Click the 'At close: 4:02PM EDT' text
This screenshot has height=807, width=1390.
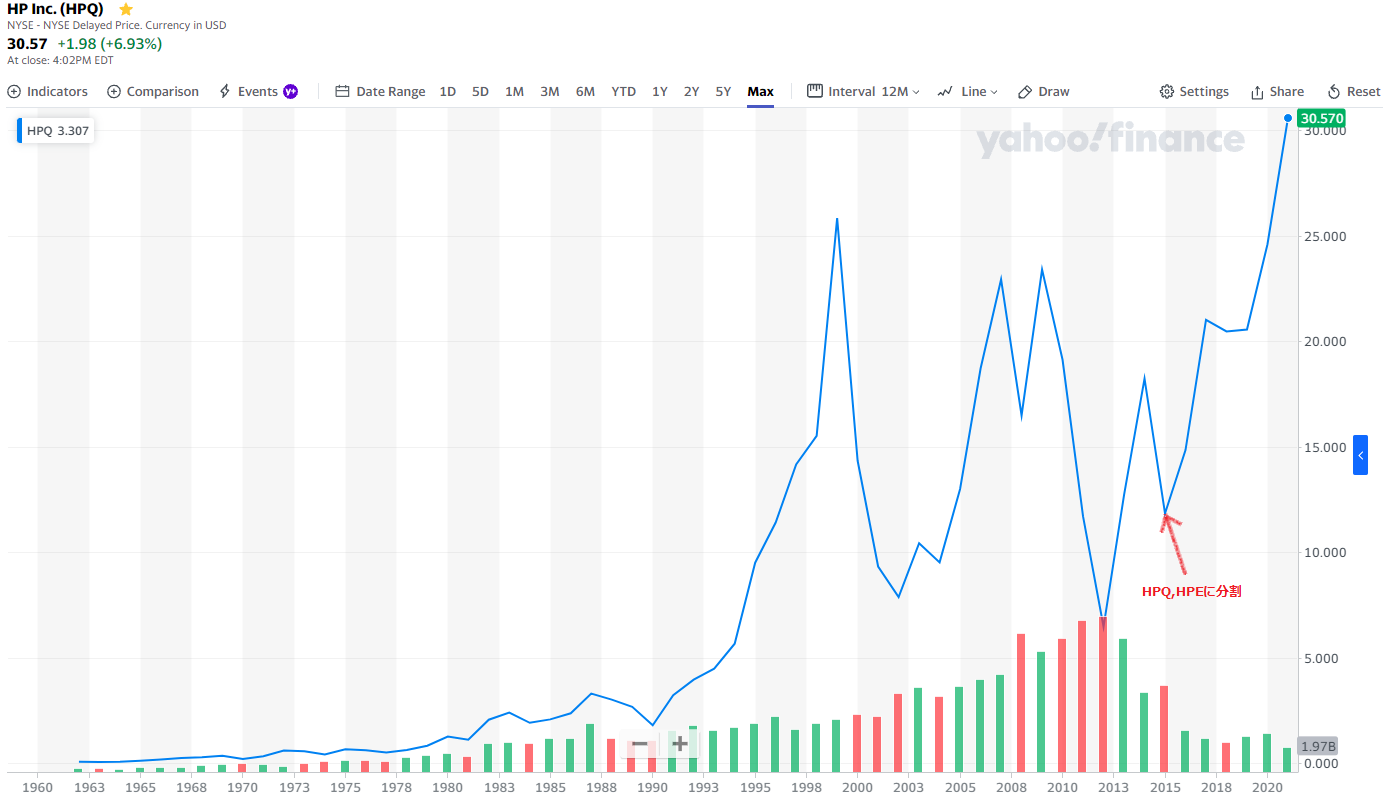click(60, 60)
